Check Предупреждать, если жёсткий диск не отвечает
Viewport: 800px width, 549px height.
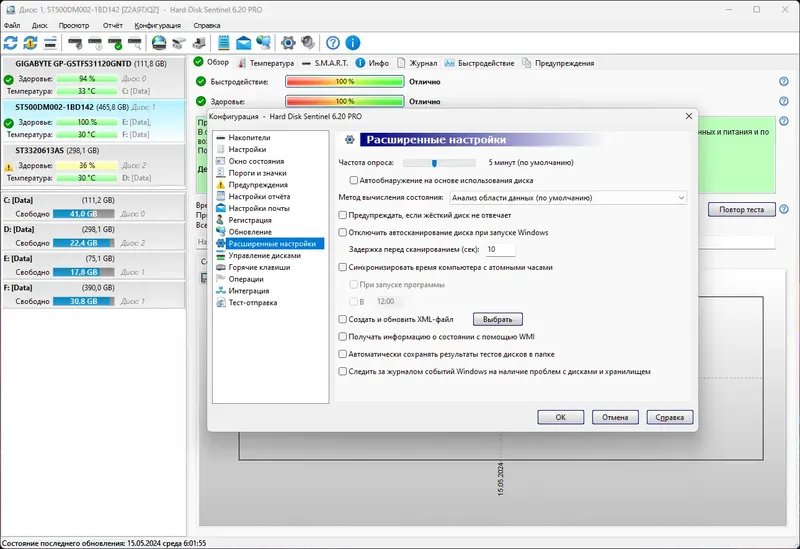point(343,215)
